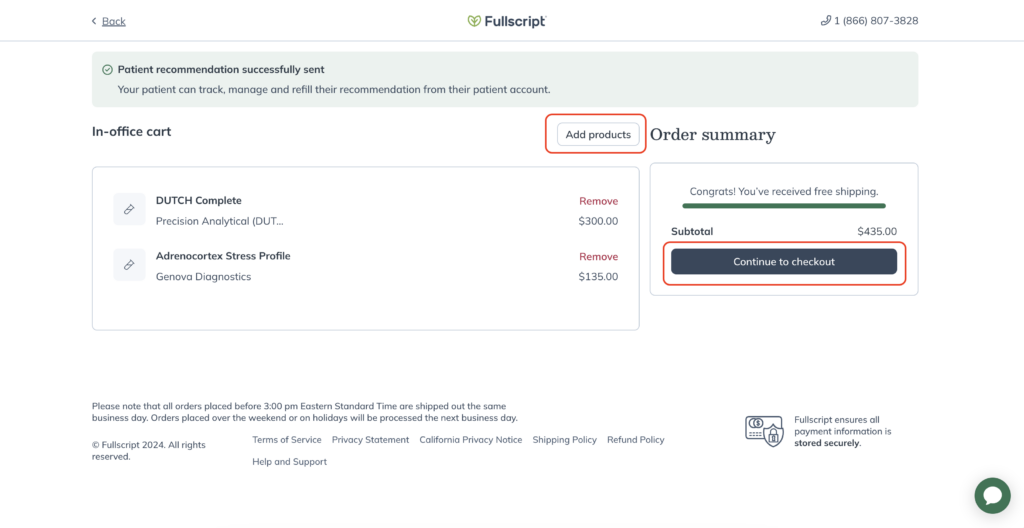Open the Privacy Statement link
This screenshot has height=528, width=1024.
click(370, 440)
